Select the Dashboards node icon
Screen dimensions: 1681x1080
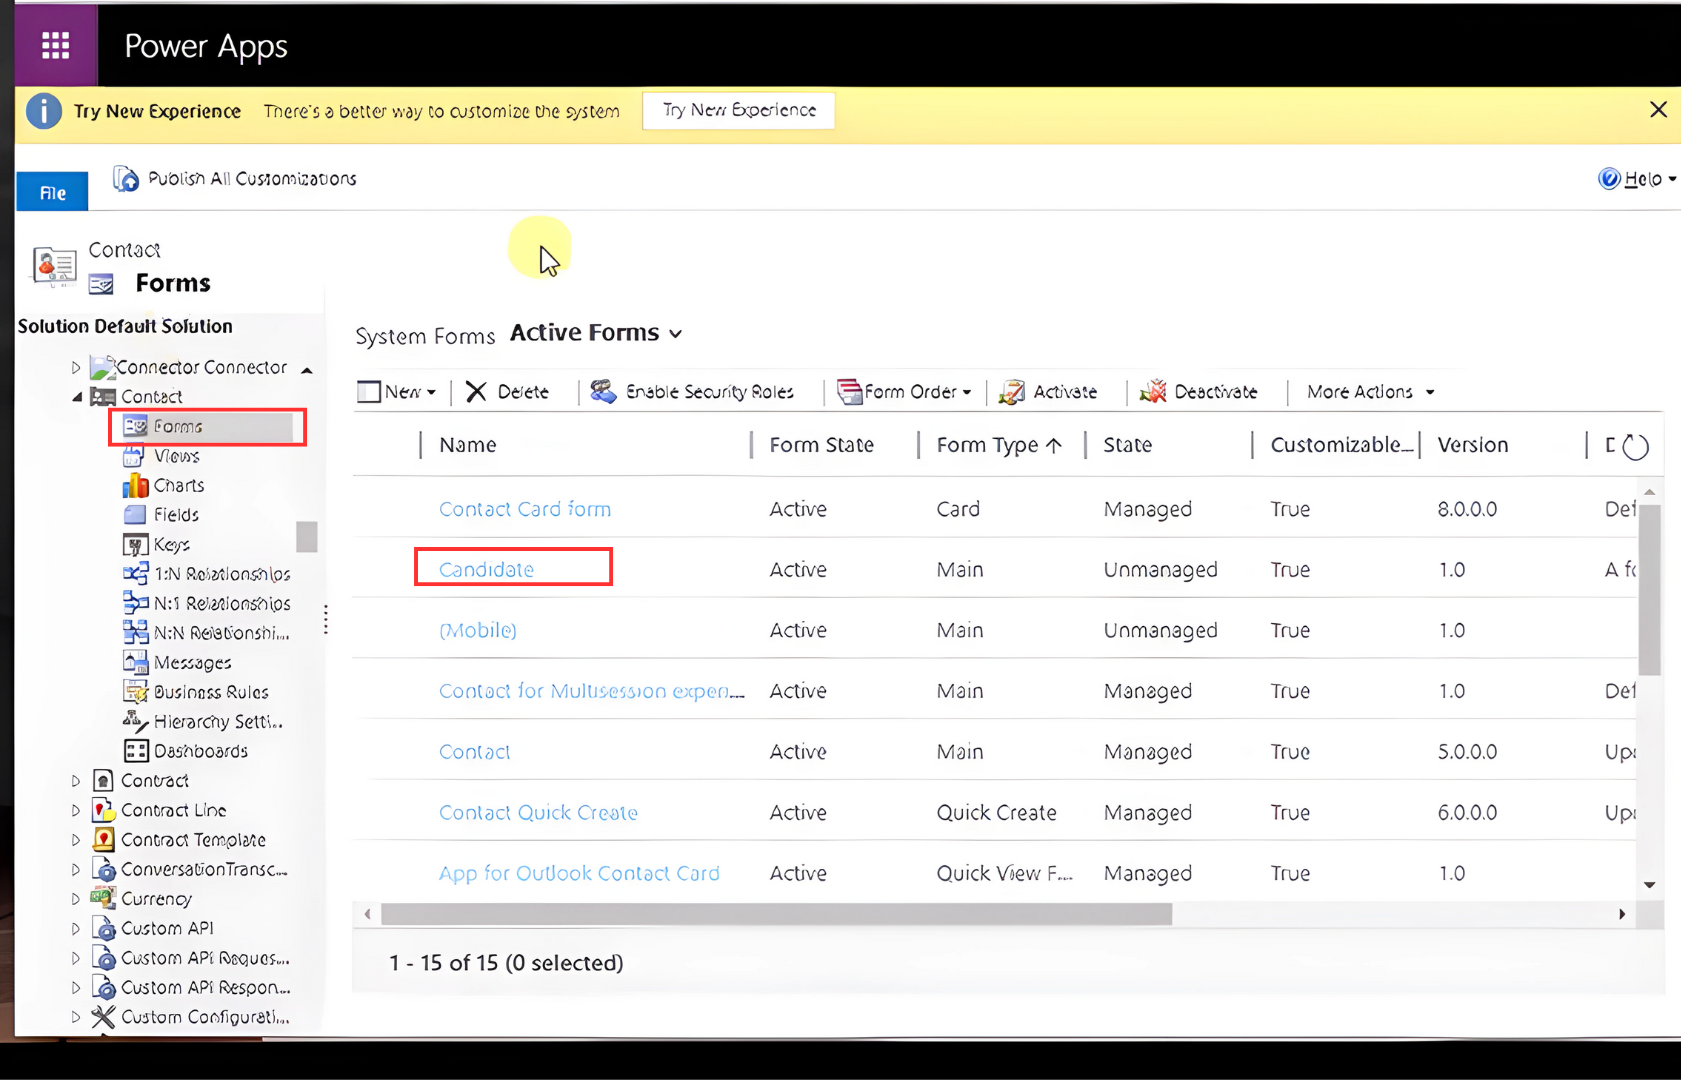click(x=136, y=751)
